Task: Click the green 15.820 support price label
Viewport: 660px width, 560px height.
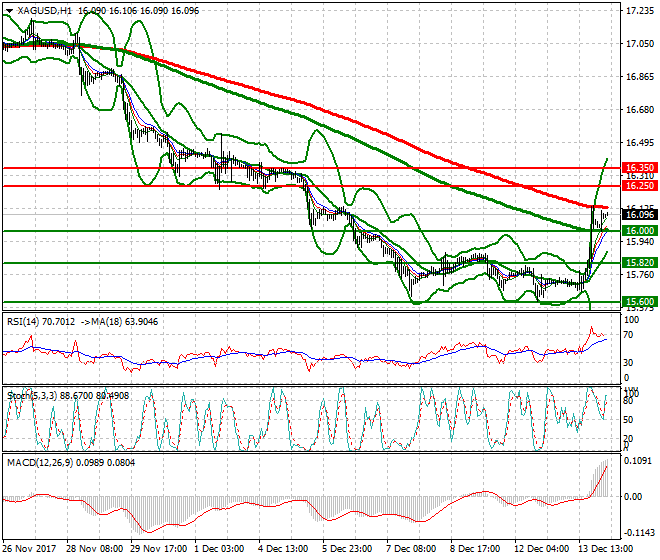Action: click(x=640, y=263)
